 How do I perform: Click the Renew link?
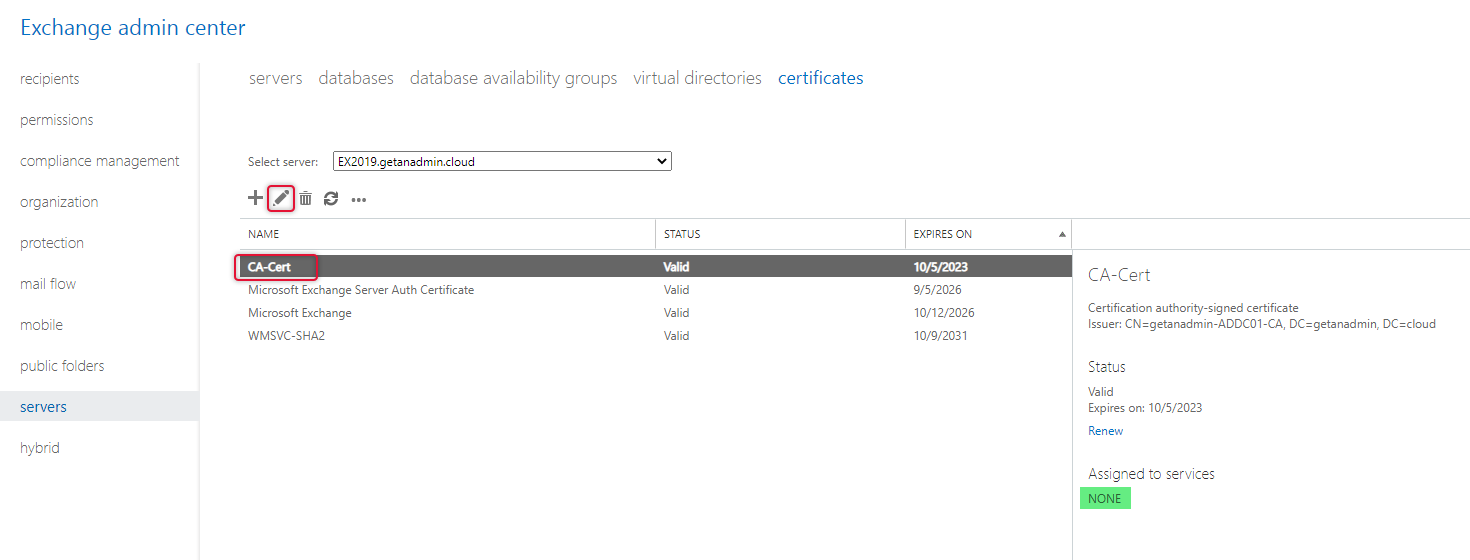[1105, 431]
